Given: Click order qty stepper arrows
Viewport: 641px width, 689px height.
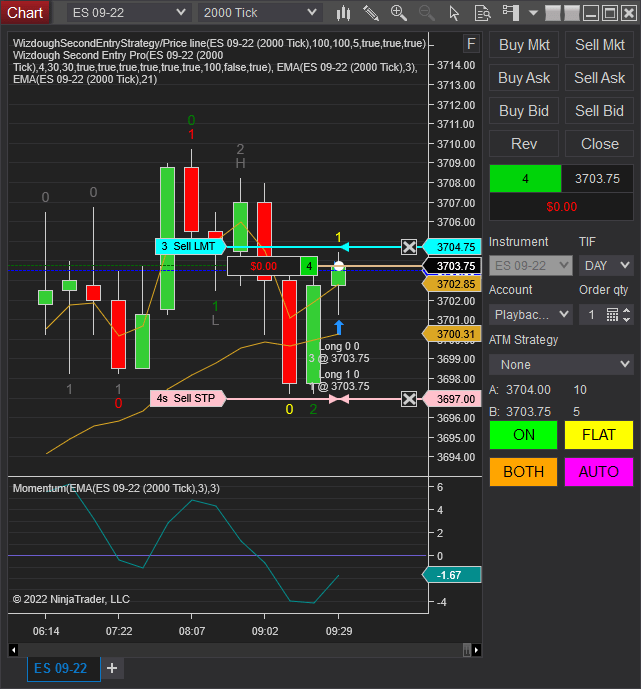Looking at the screenshot, I should 627,315.
